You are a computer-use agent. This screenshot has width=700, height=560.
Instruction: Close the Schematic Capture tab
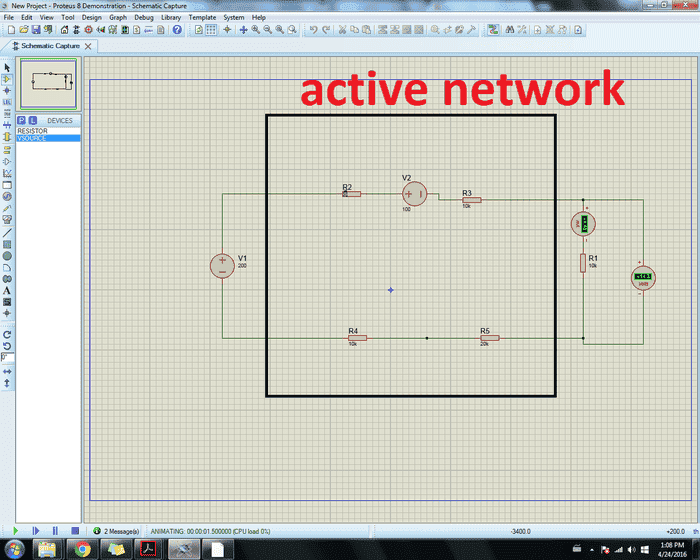point(89,46)
